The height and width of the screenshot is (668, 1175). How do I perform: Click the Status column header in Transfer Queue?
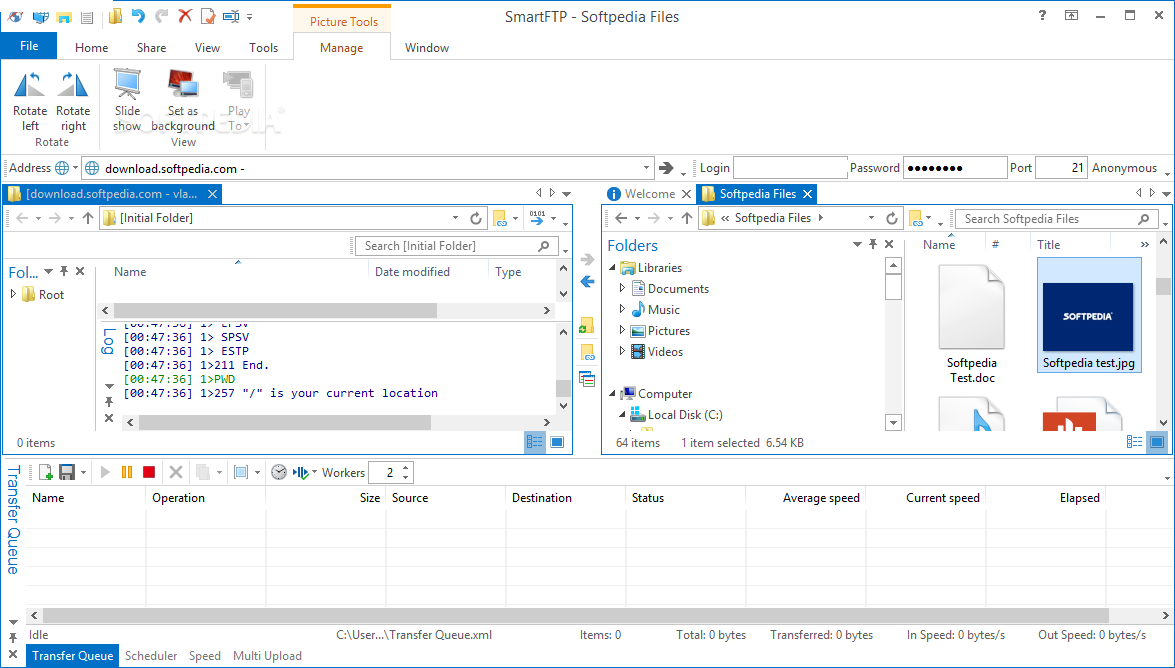pos(685,497)
